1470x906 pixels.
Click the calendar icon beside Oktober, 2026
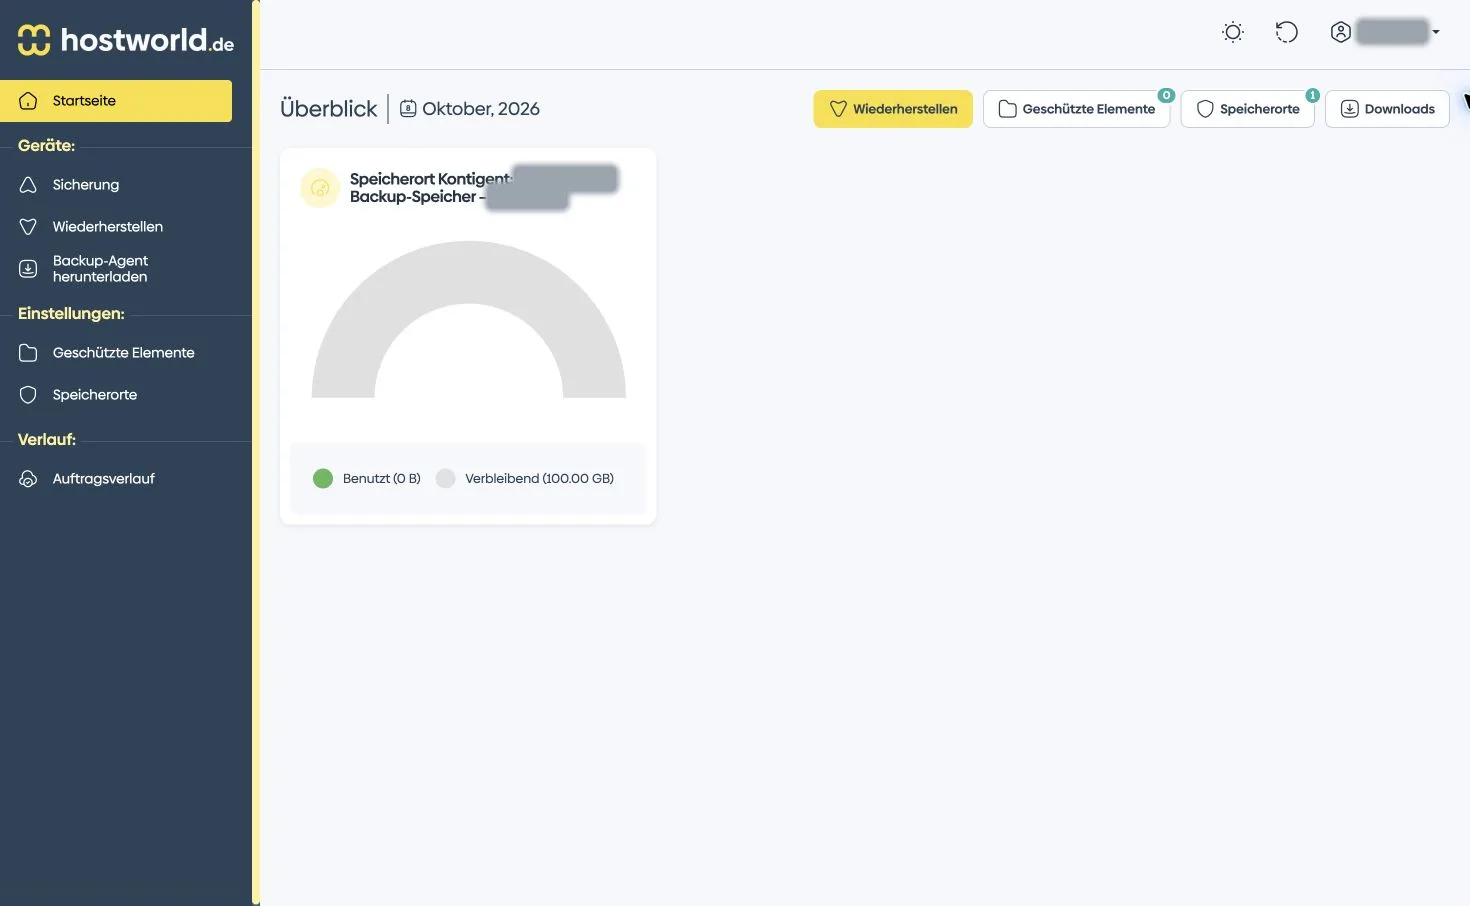click(x=408, y=108)
